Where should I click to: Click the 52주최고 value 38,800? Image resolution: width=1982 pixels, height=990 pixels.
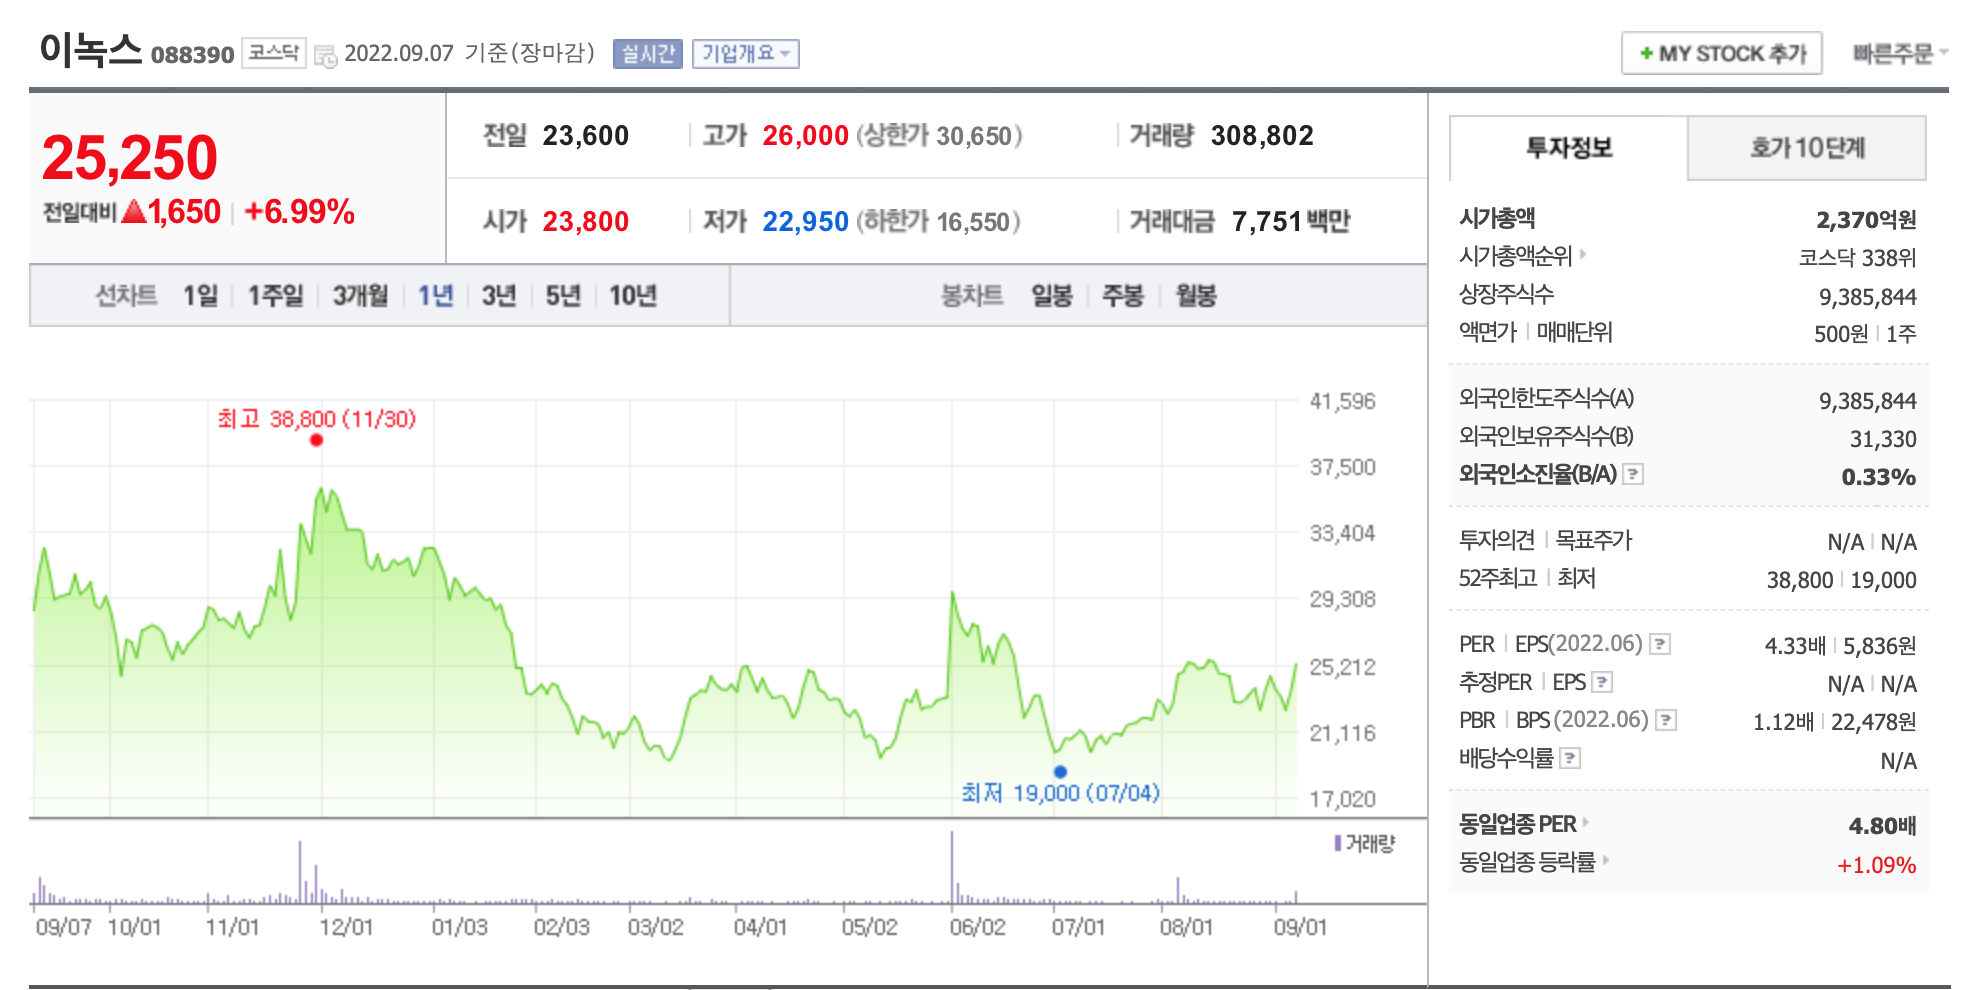pos(1799,580)
